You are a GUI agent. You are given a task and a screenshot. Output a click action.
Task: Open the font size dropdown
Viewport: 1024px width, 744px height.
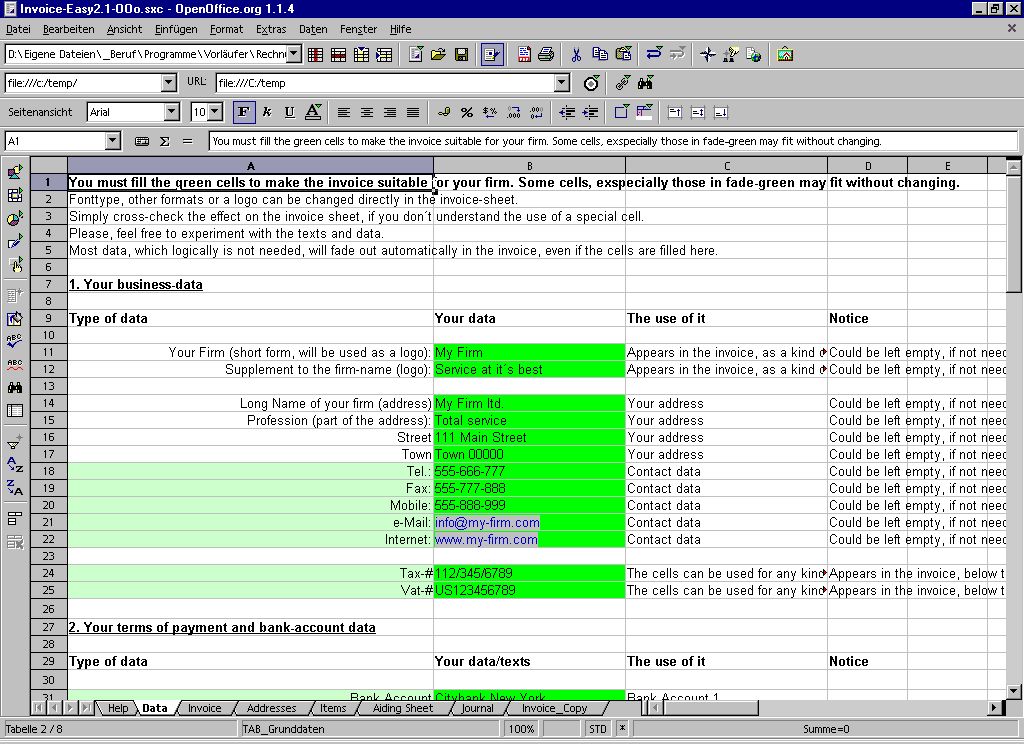[x=215, y=112]
